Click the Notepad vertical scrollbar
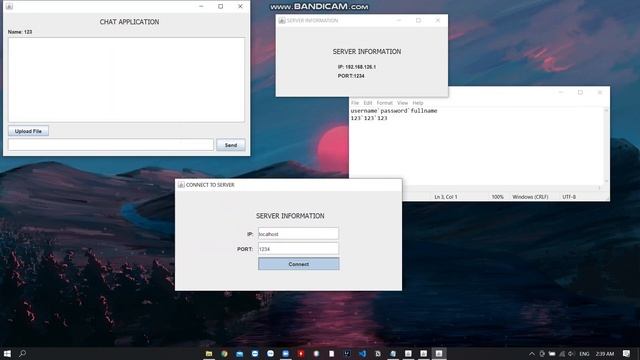The width and height of the screenshot is (640, 360). click(606, 146)
